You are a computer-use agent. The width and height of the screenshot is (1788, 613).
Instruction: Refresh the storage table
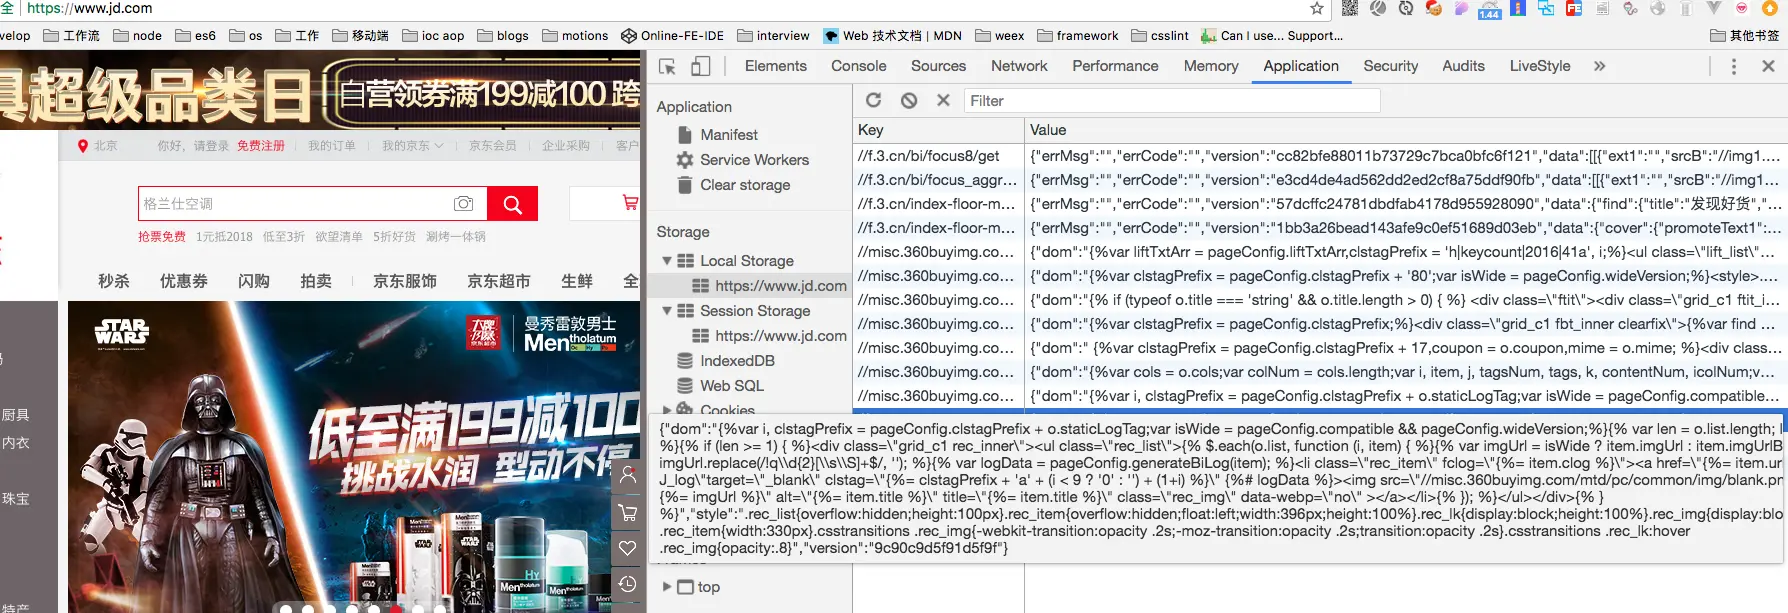[873, 100]
